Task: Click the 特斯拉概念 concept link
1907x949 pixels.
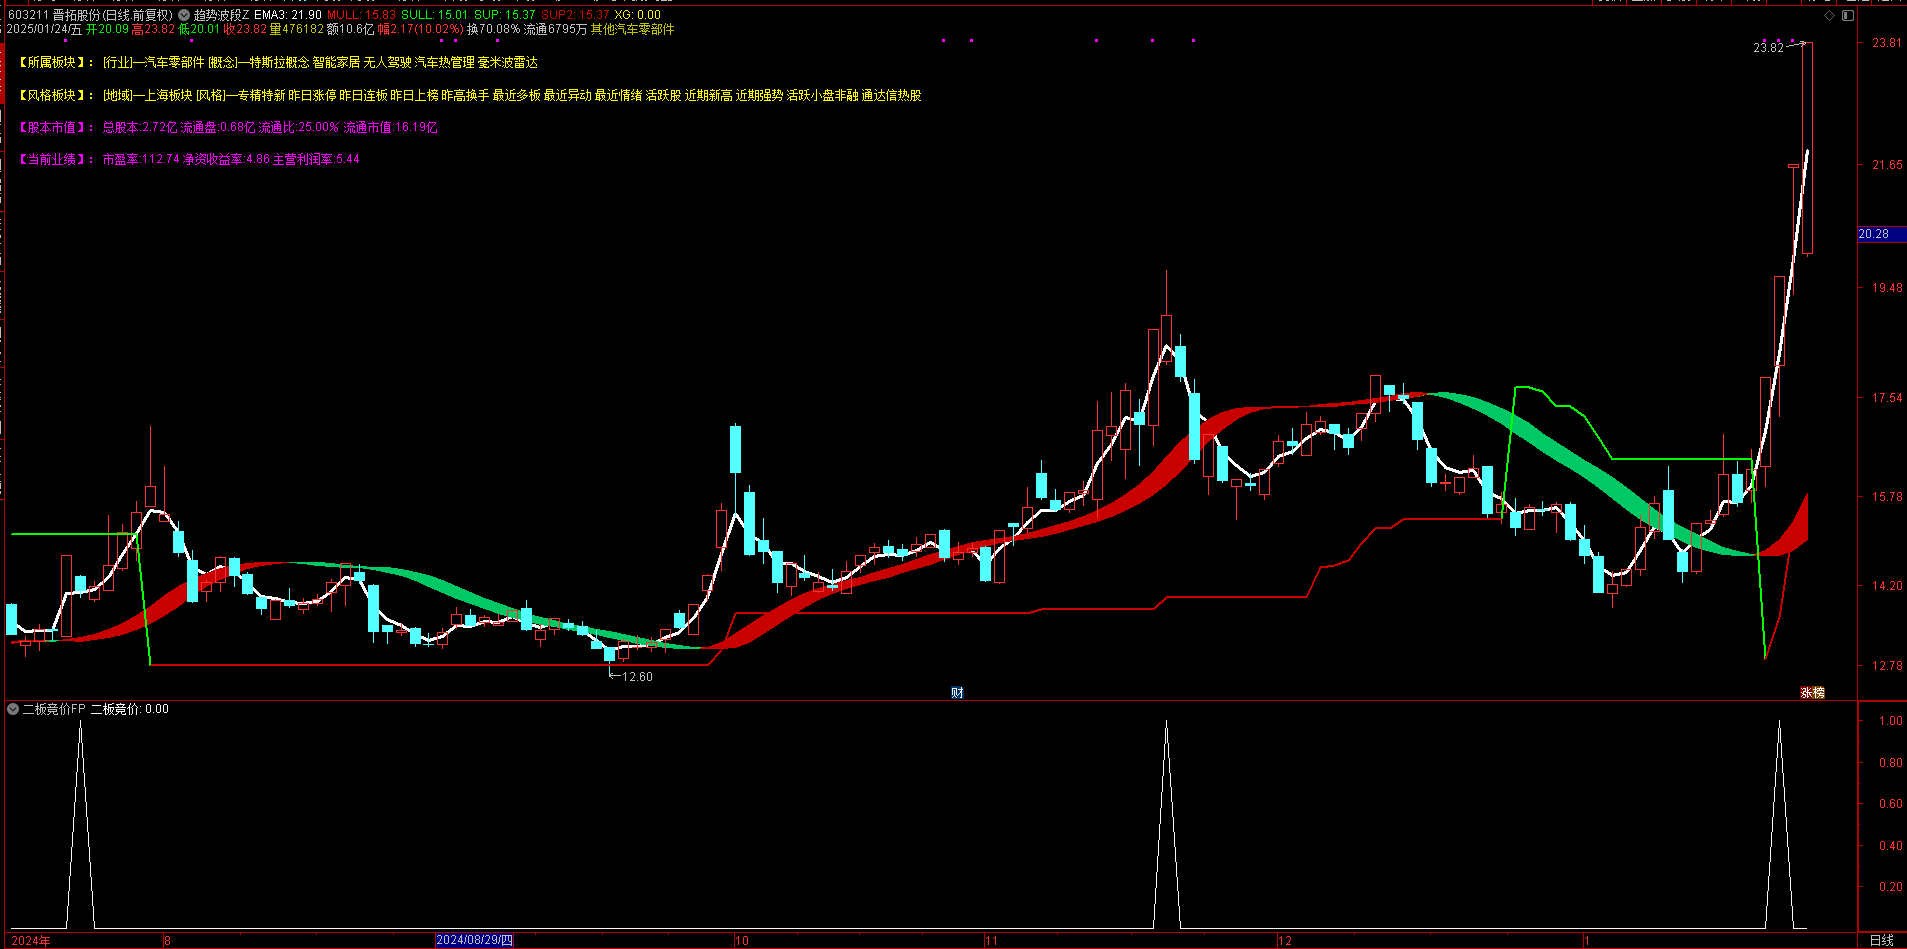Action: [x=279, y=62]
